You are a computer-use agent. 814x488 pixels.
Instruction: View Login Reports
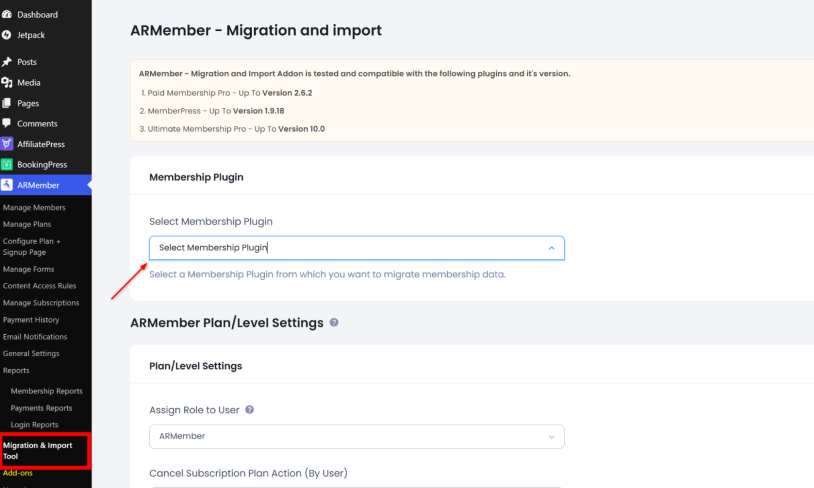pyautogui.click(x=35, y=425)
